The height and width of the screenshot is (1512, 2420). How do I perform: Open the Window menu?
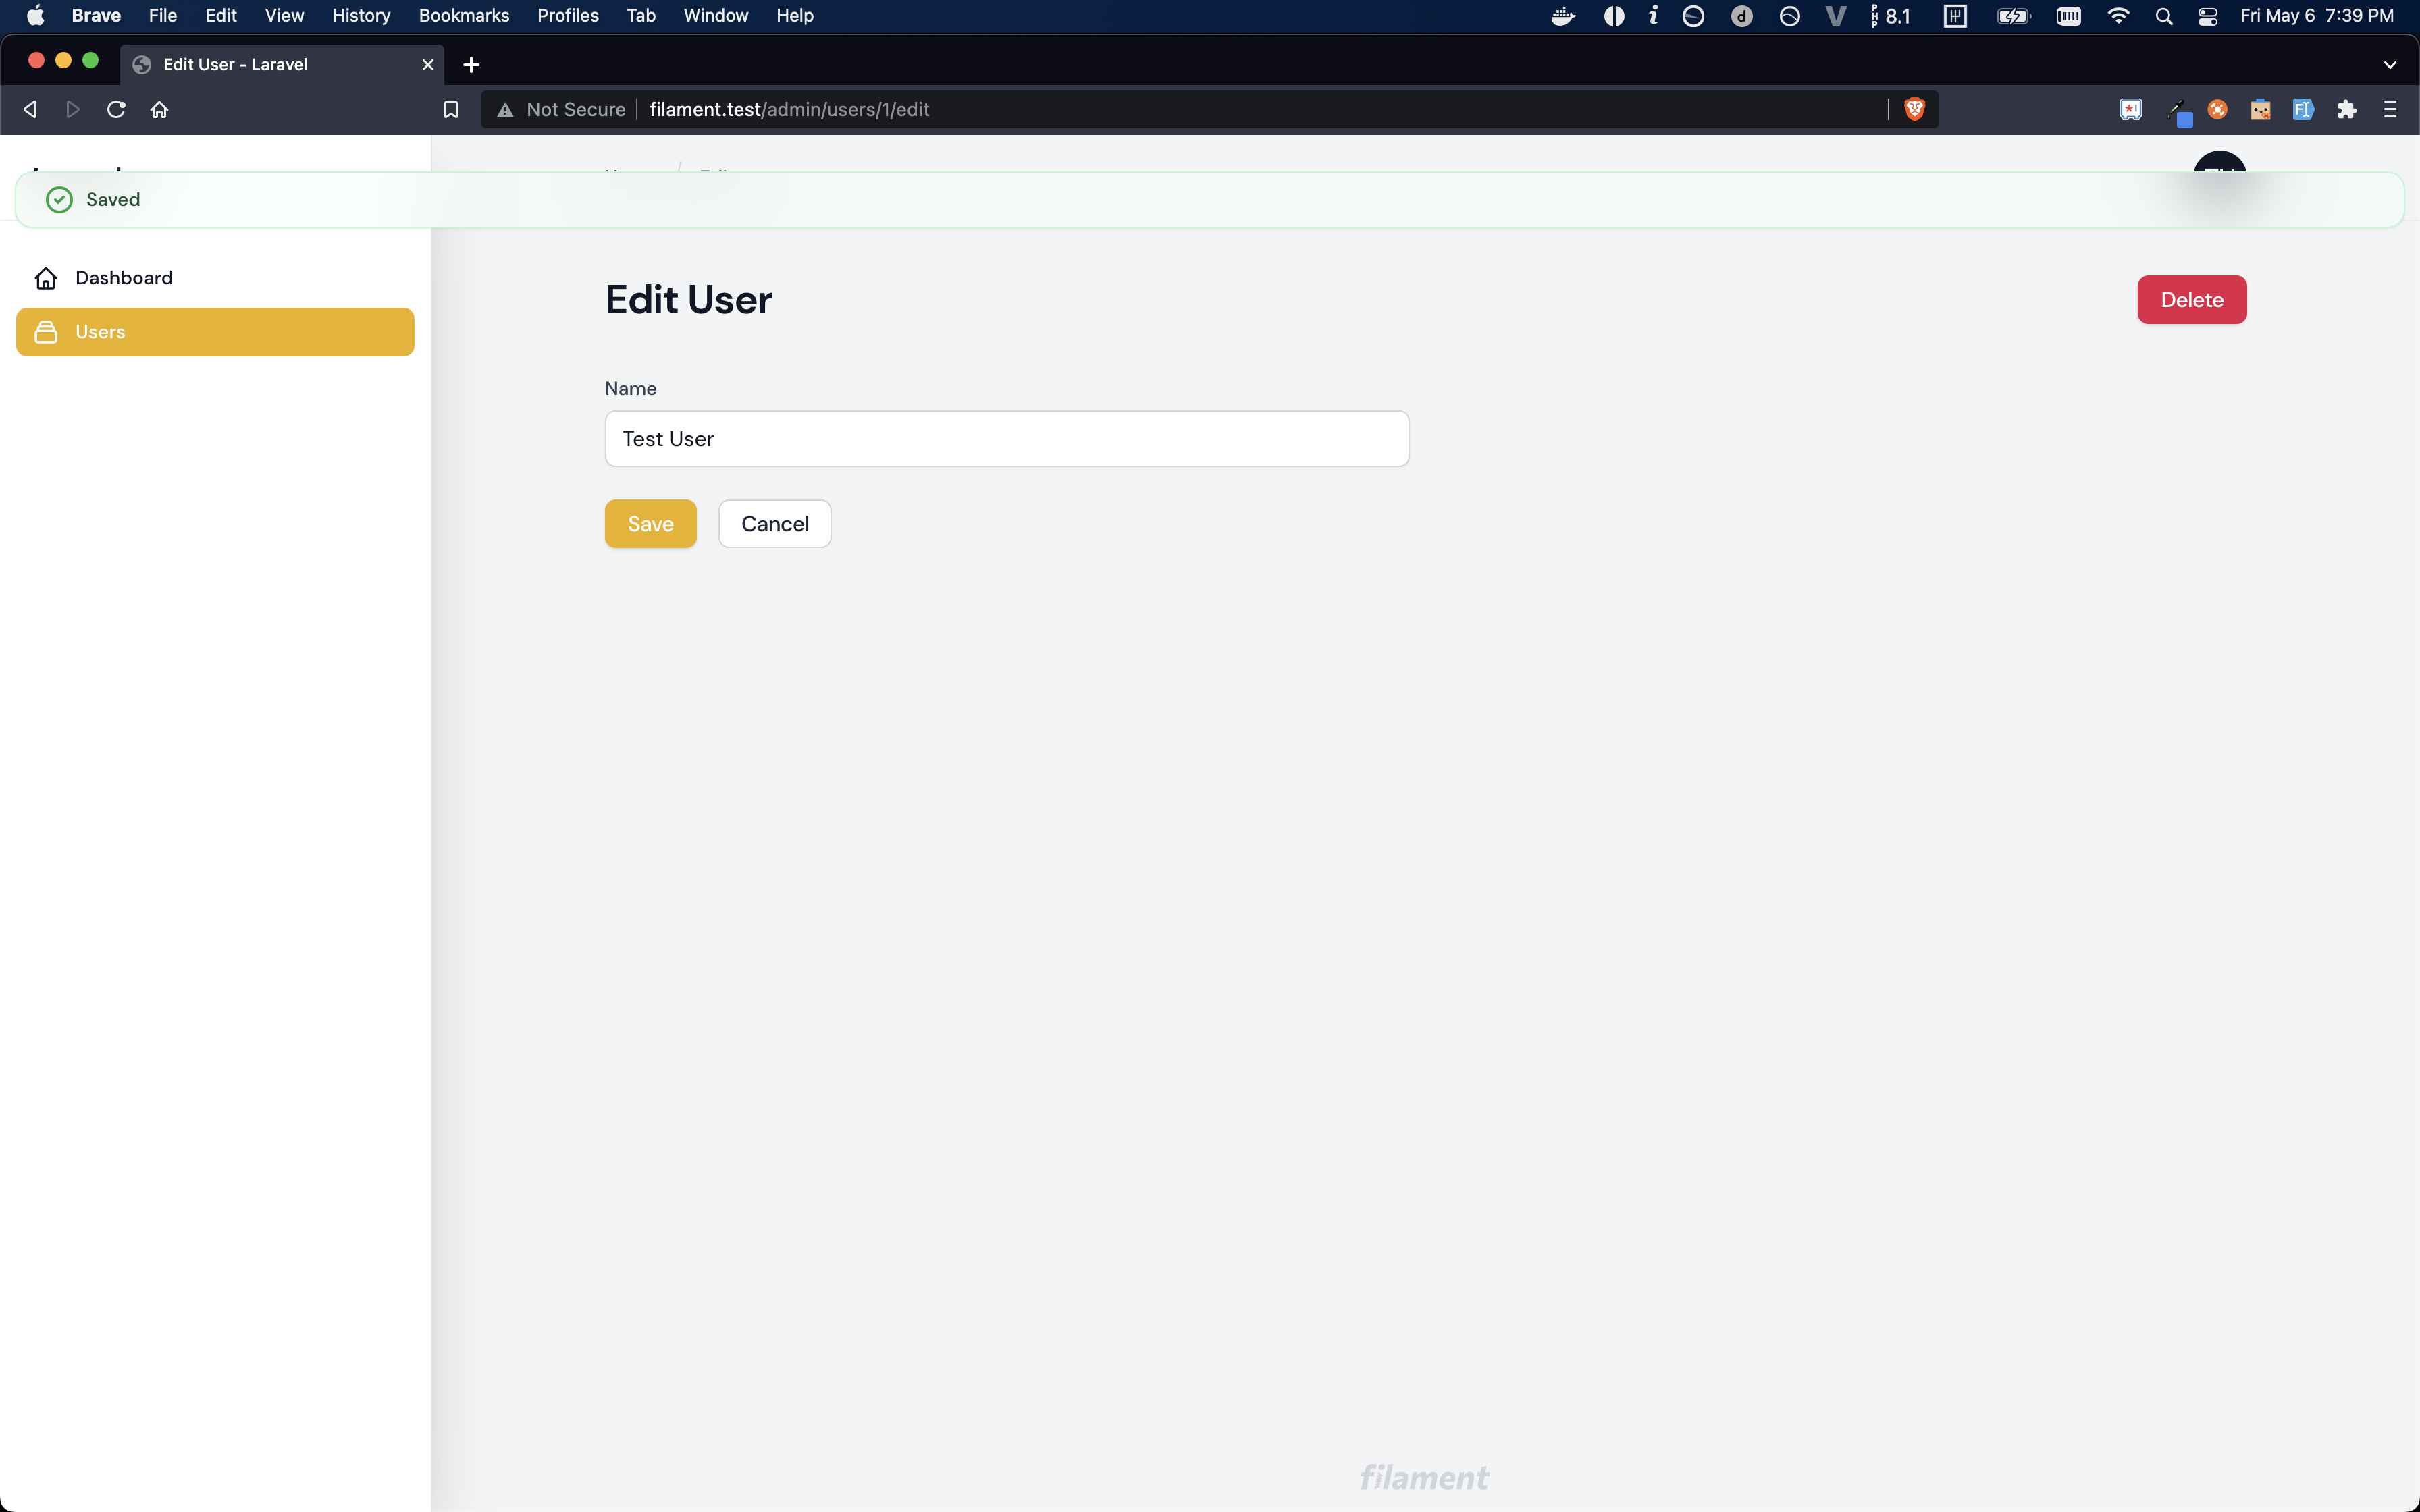716,15
